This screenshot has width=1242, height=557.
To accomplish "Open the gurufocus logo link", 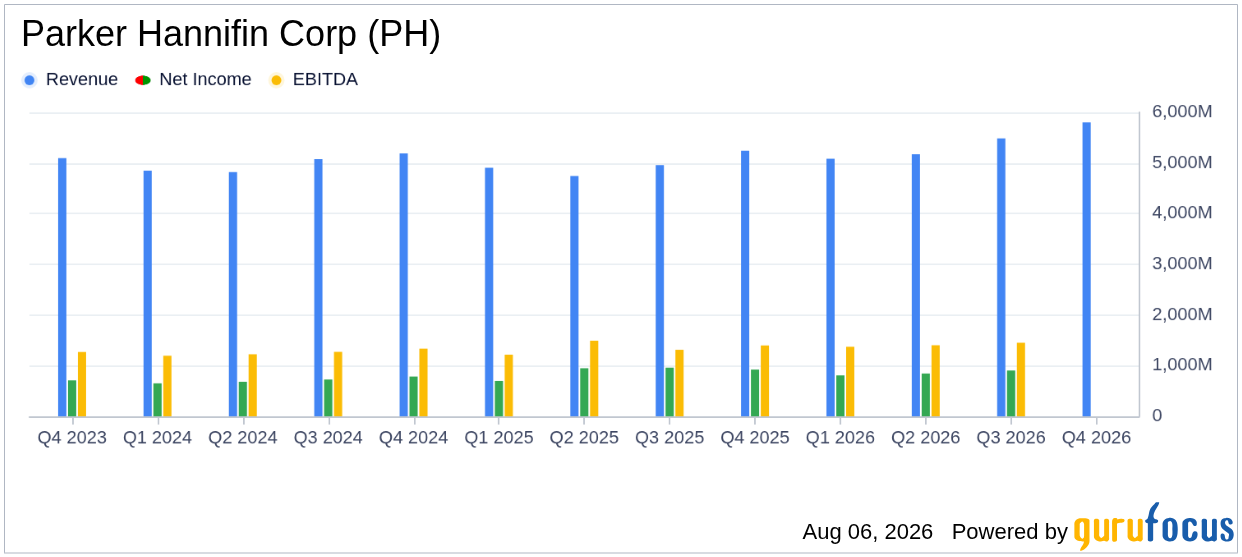I will [1153, 527].
